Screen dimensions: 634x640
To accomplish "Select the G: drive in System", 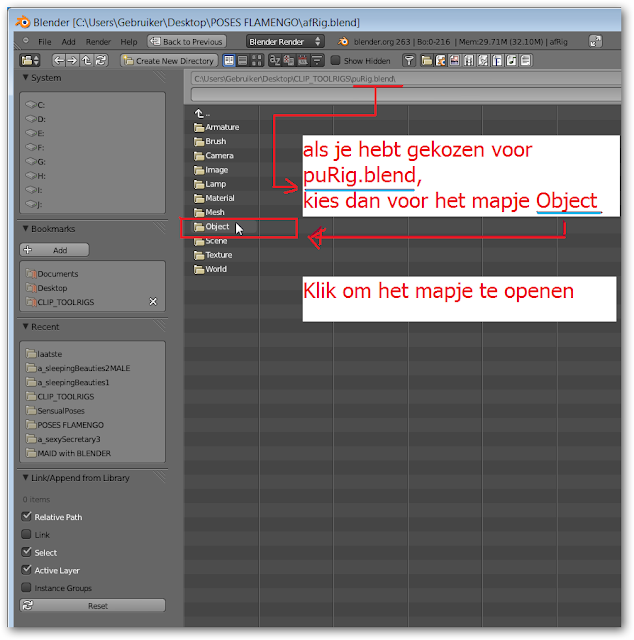I will click(x=35, y=162).
